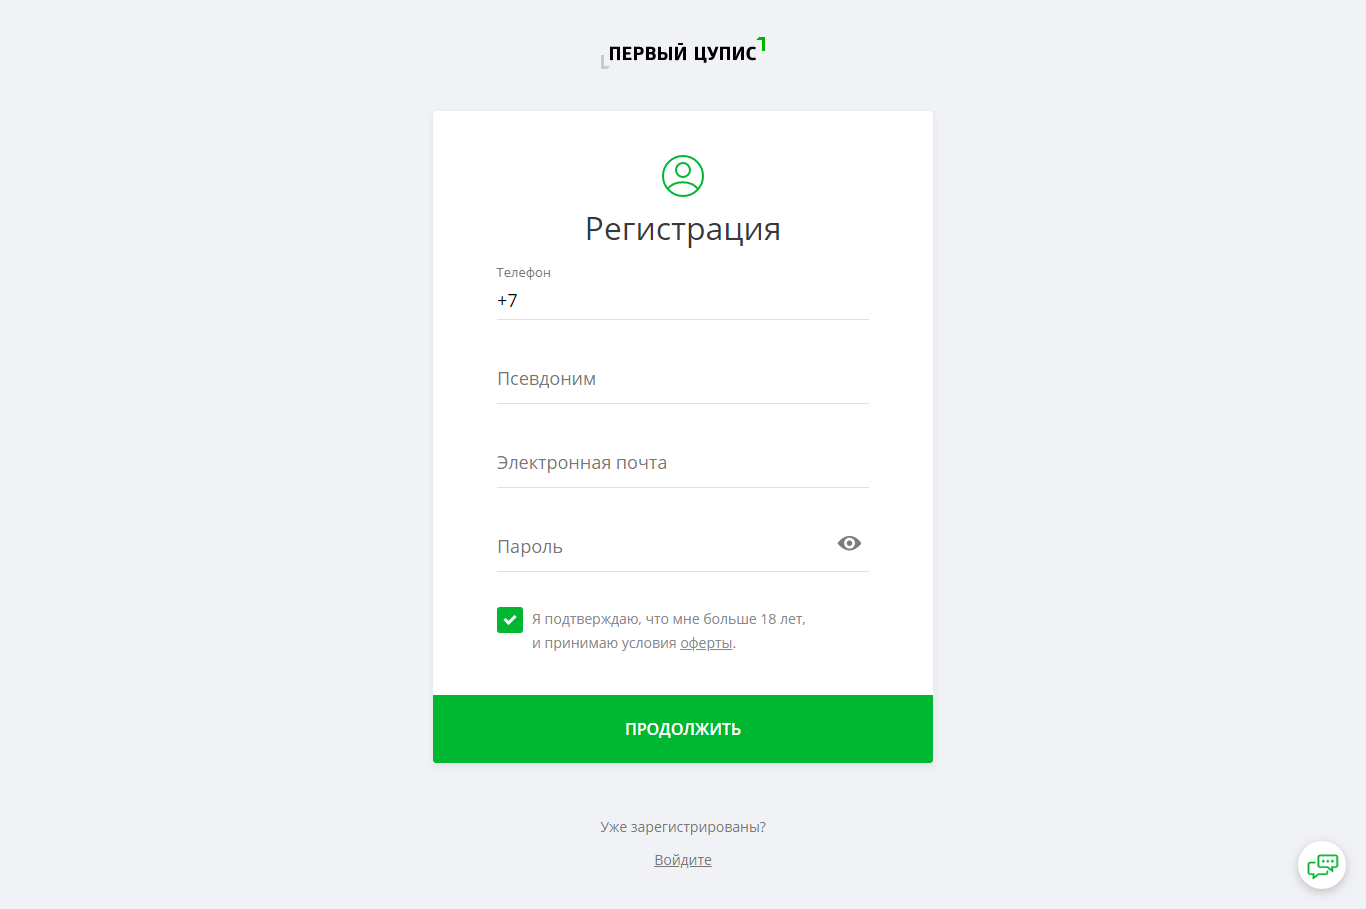
Task: Click the Телефон label
Action: click(523, 272)
